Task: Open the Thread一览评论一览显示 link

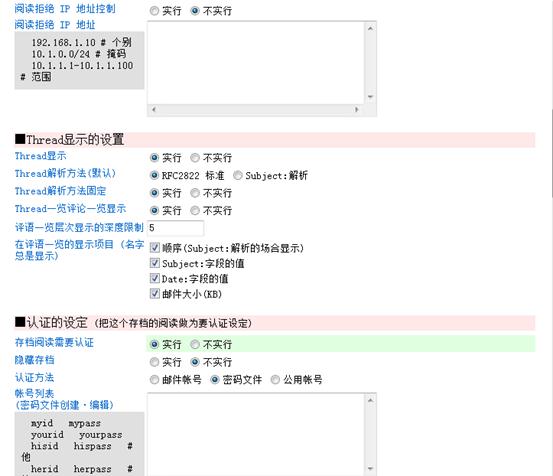Action: coord(70,209)
